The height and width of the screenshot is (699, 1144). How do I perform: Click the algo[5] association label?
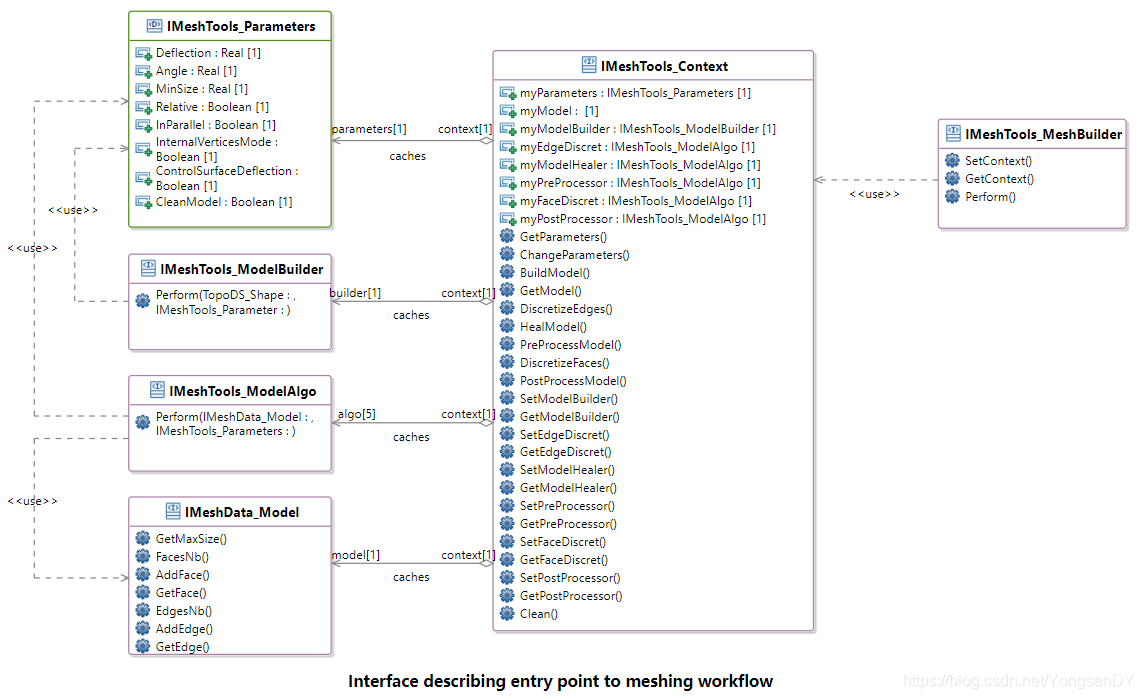[x=357, y=414]
